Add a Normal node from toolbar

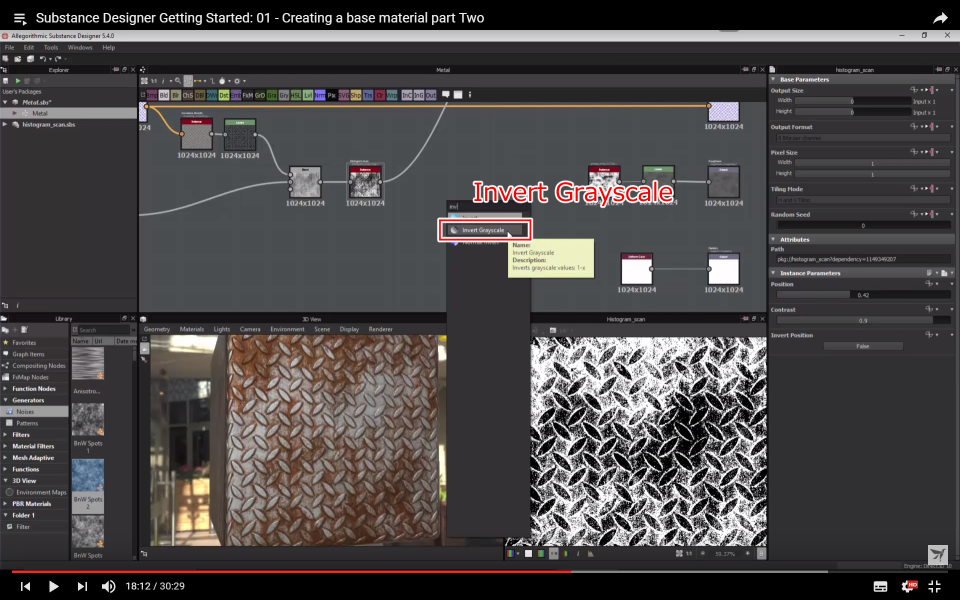point(320,95)
